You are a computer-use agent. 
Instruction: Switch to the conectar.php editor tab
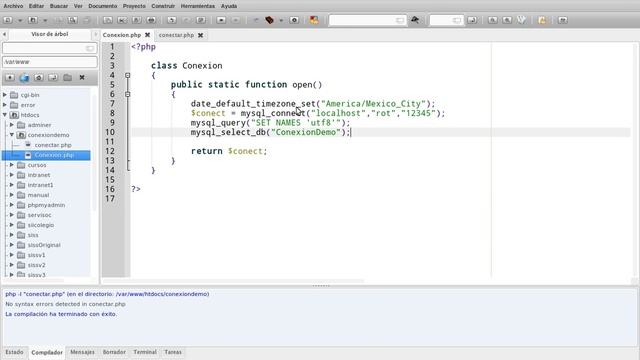click(176, 35)
